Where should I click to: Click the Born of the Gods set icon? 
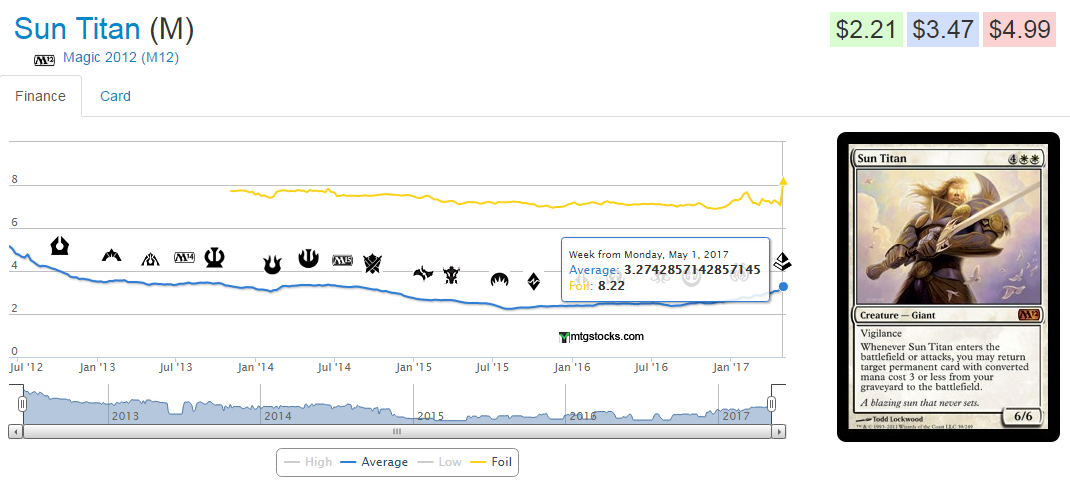tap(272, 265)
